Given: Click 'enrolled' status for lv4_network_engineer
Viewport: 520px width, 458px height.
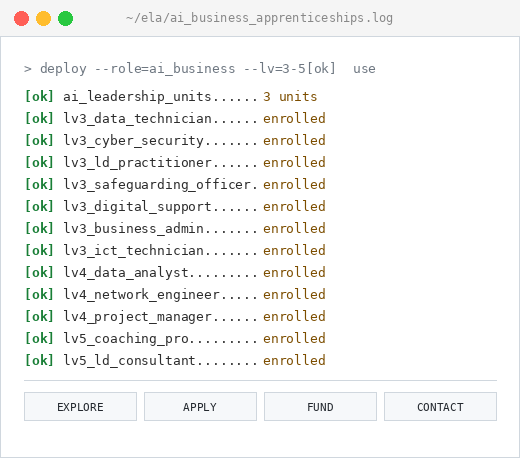Looking at the screenshot, I should (294, 295).
